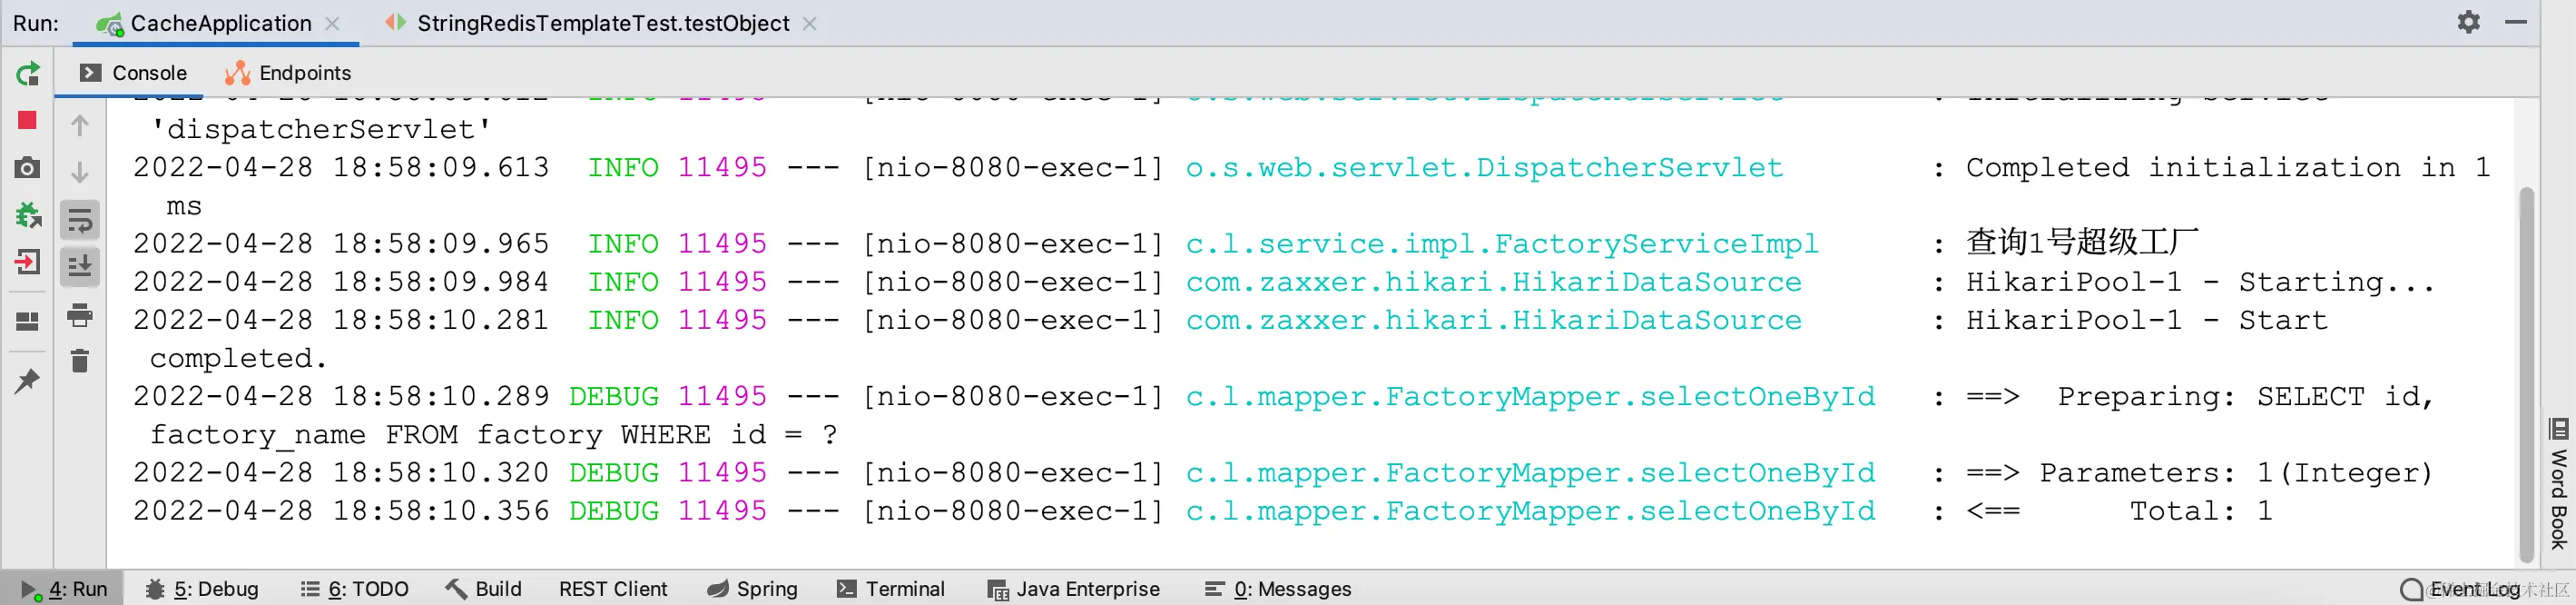Image resolution: width=2576 pixels, height=605 pixels.
Task: Close the StringRedisTemplateTest.testObject tab
Action: [810, 23]
